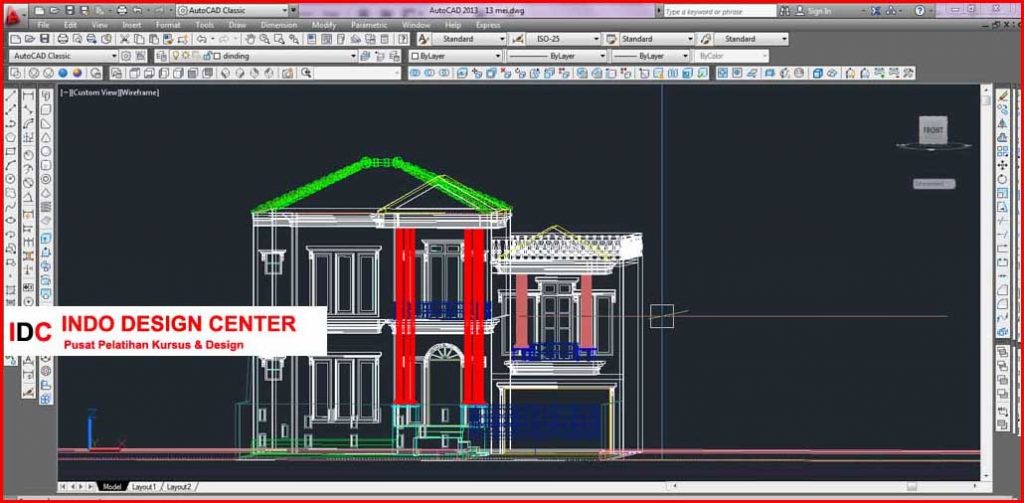Click the New drawing icon in Standard toolbar
This screenshot has width=1024, height=503.
click(16, 39)
